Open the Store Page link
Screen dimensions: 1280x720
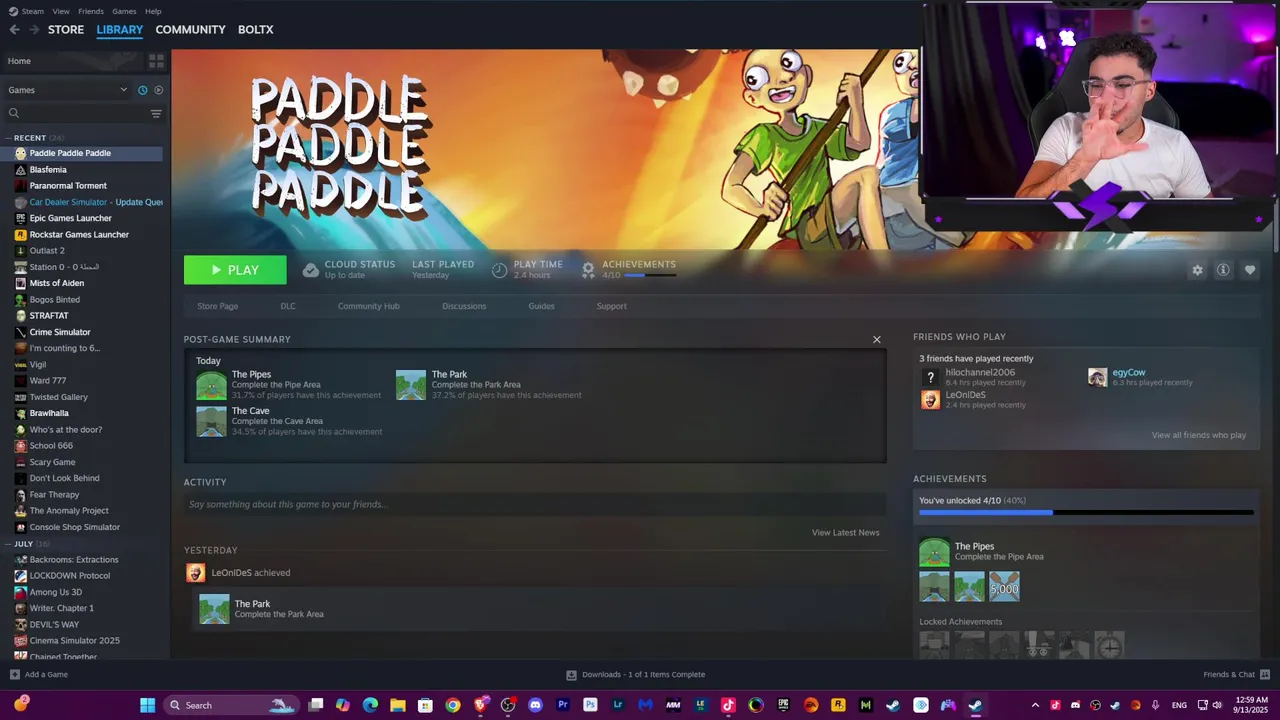coord(217,306)
